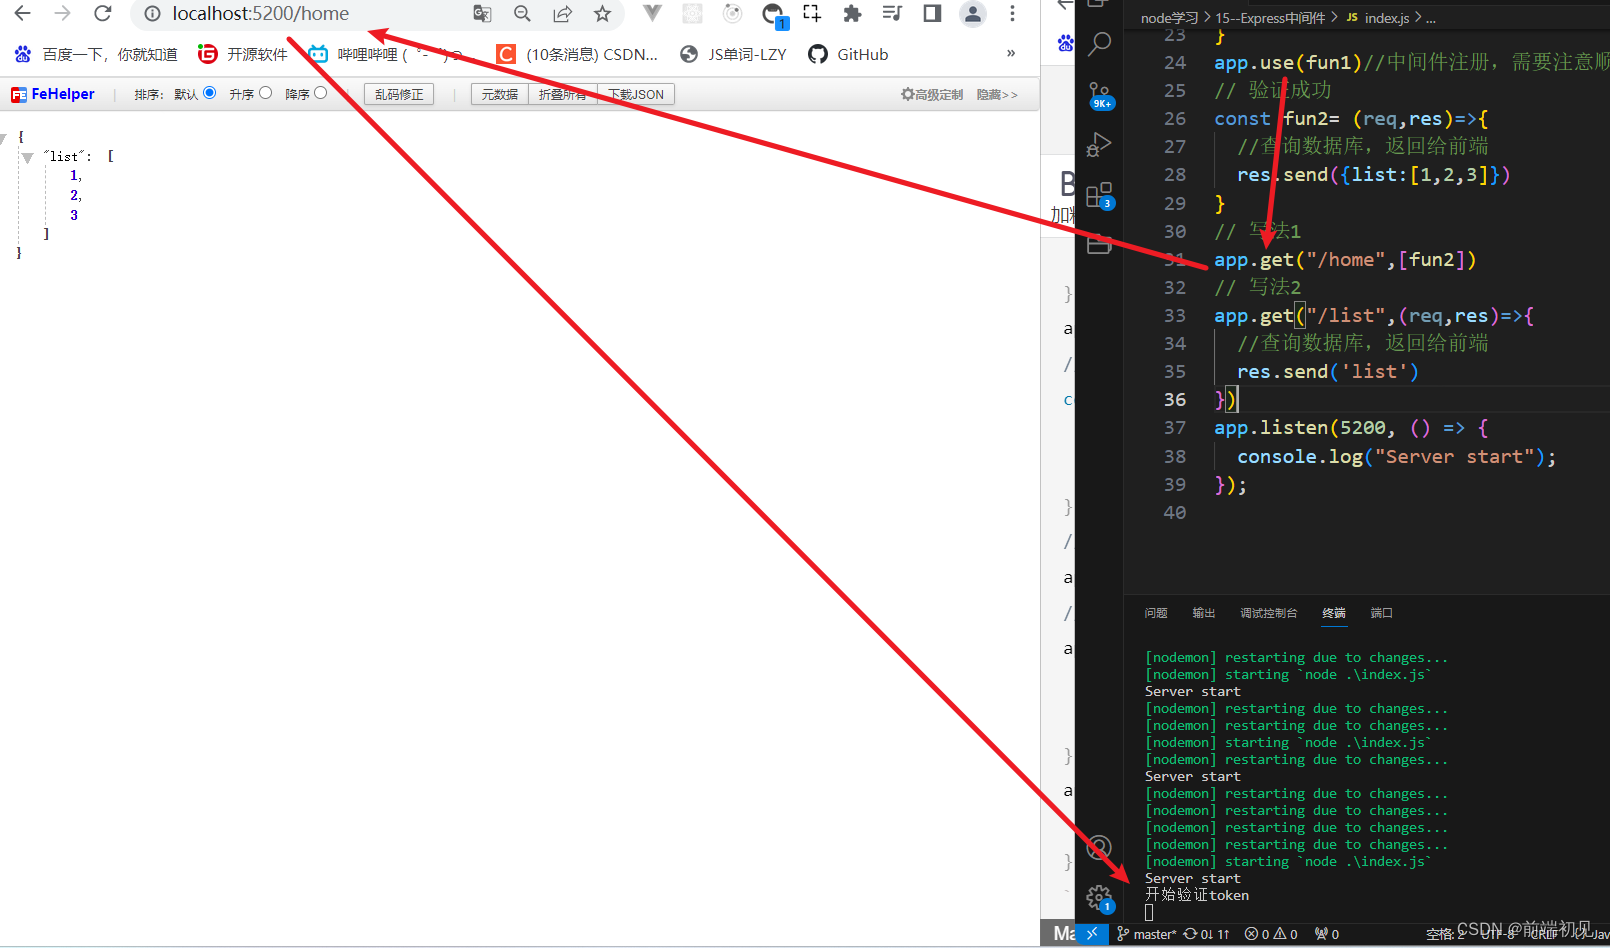Open Source Control view with 9K+ badge

(x=1100, y=95)
